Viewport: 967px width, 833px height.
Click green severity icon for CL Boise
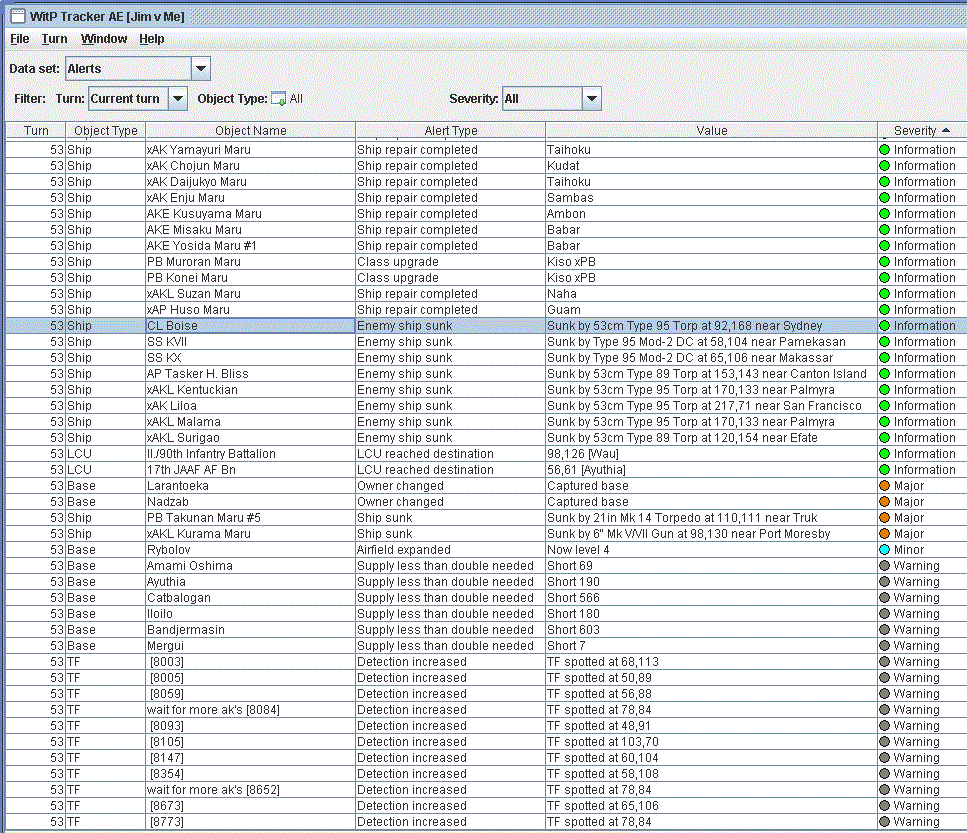pos(885,326)
